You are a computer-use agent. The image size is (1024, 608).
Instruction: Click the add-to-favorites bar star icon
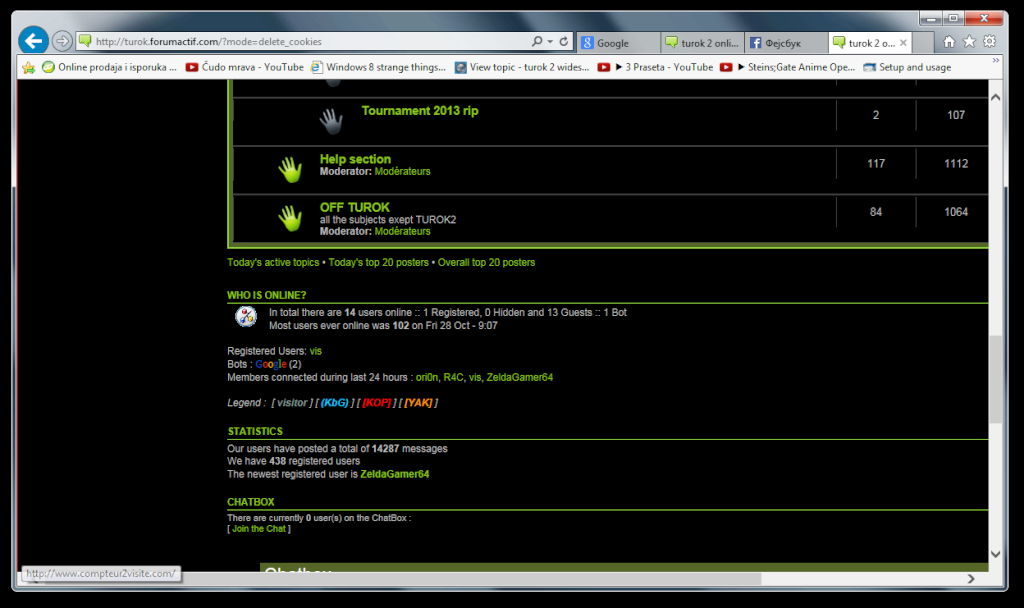pyautogui.click(x=29, y=67)
